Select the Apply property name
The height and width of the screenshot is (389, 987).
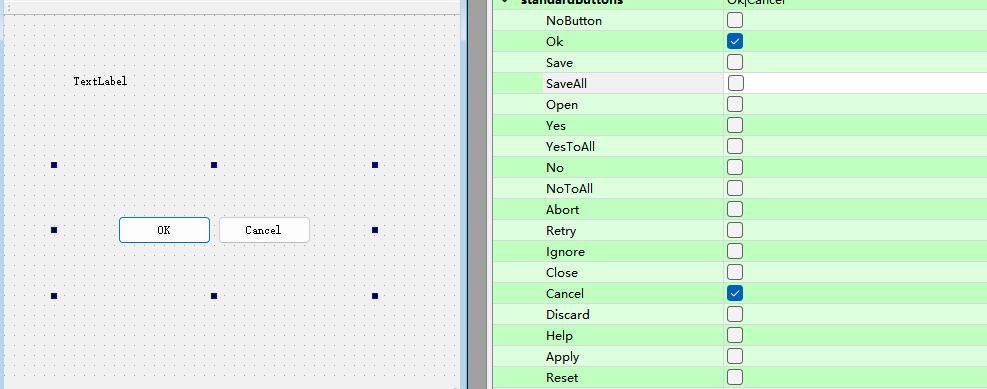562,357
